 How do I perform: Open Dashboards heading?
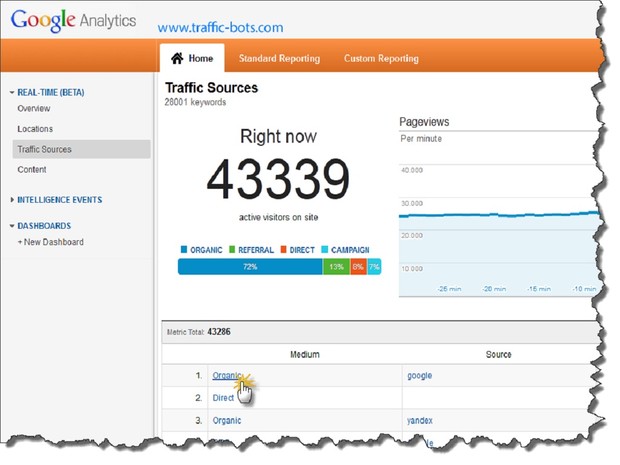[x=44, y=226]
